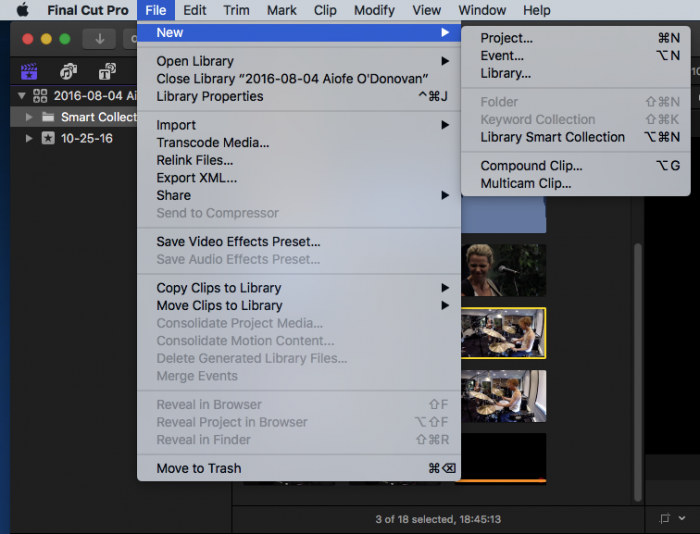700x534 pixels.
Task: Click the 10-25-16 event star icon
Action: (47, 138)
